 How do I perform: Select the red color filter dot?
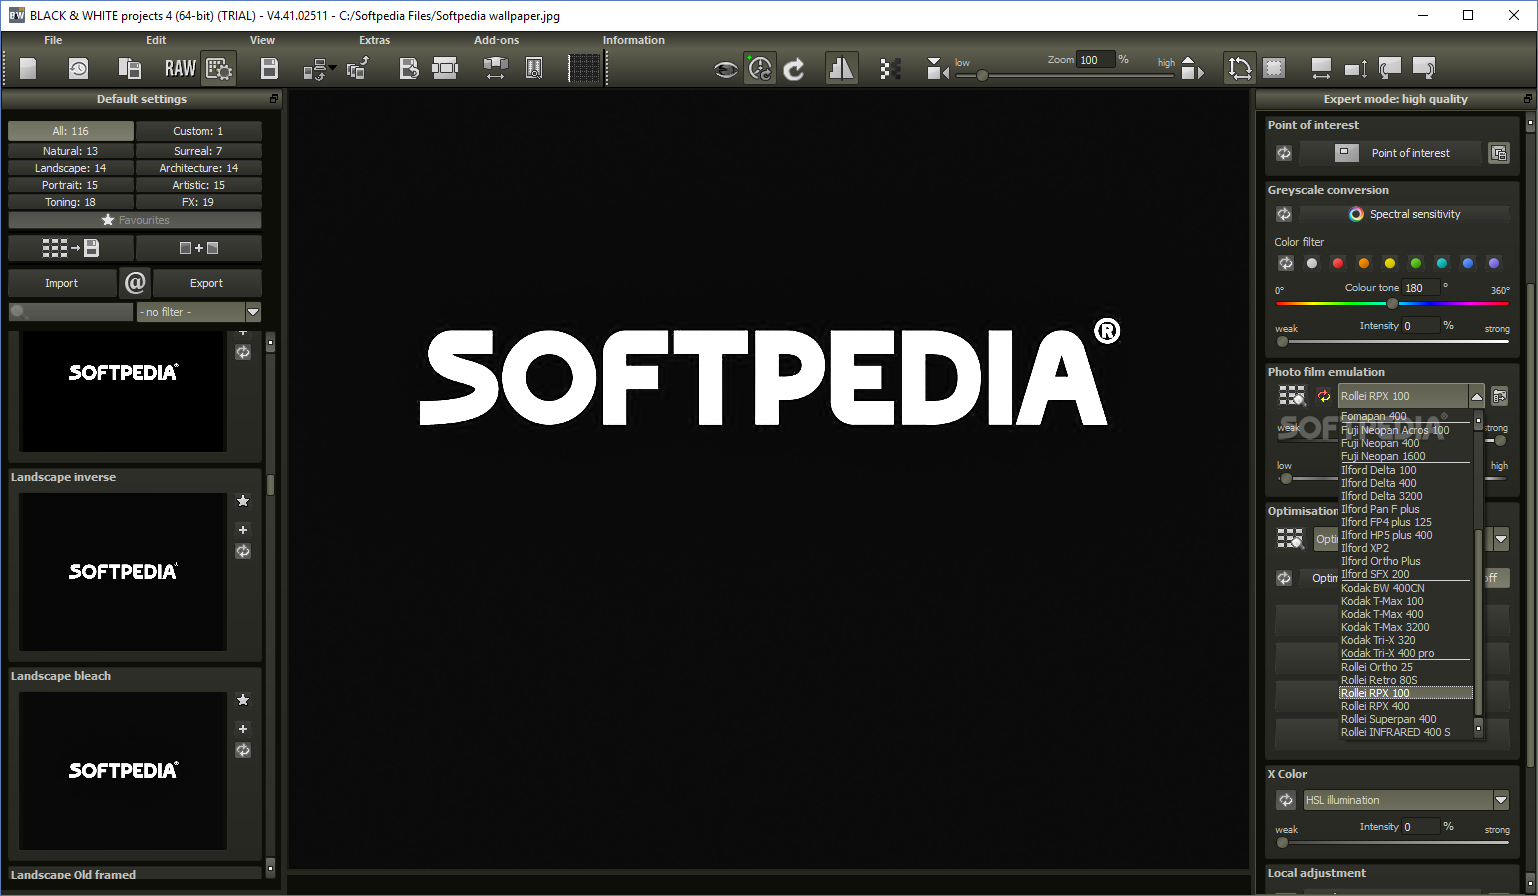(x=1338, y=263)
